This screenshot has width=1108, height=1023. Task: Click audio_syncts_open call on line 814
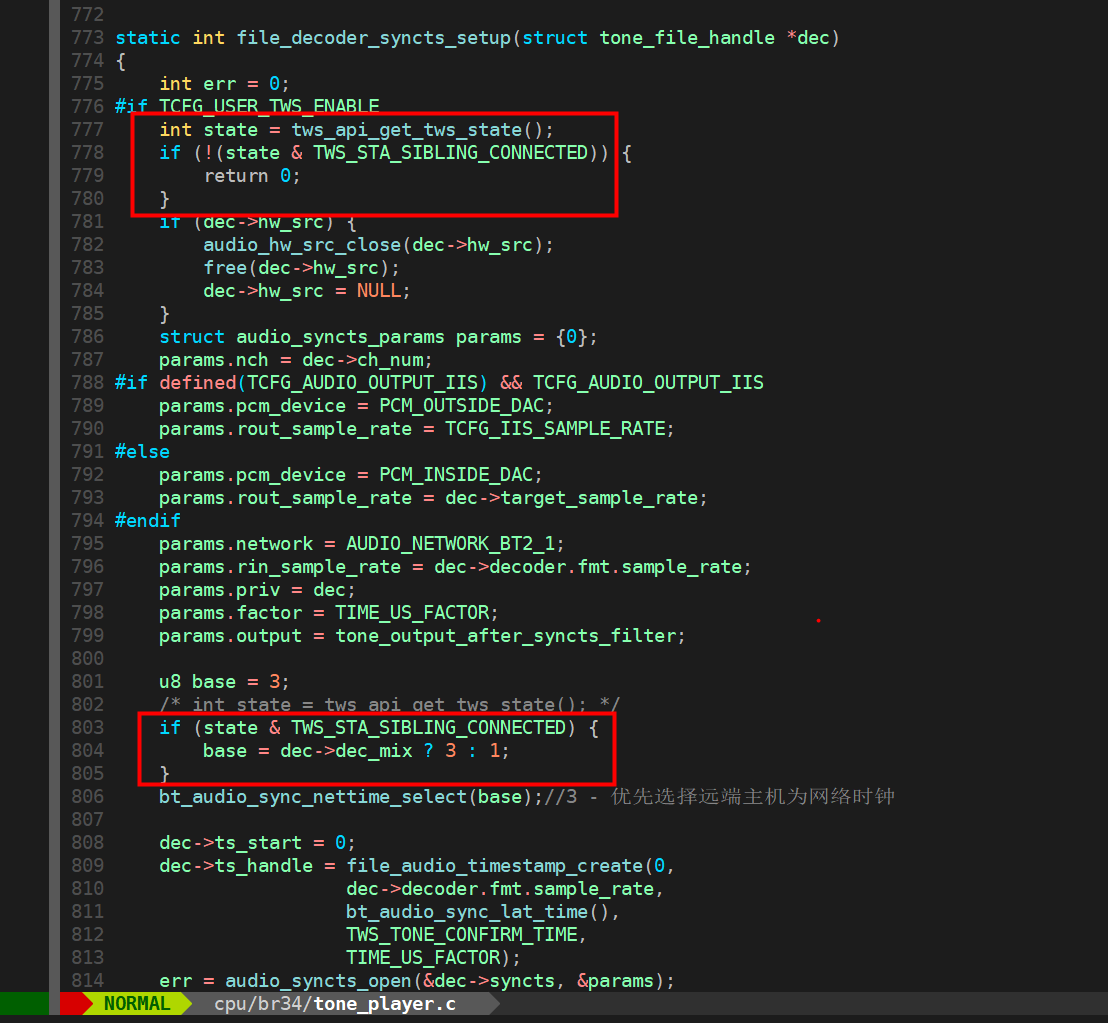[x=318, y=981]
